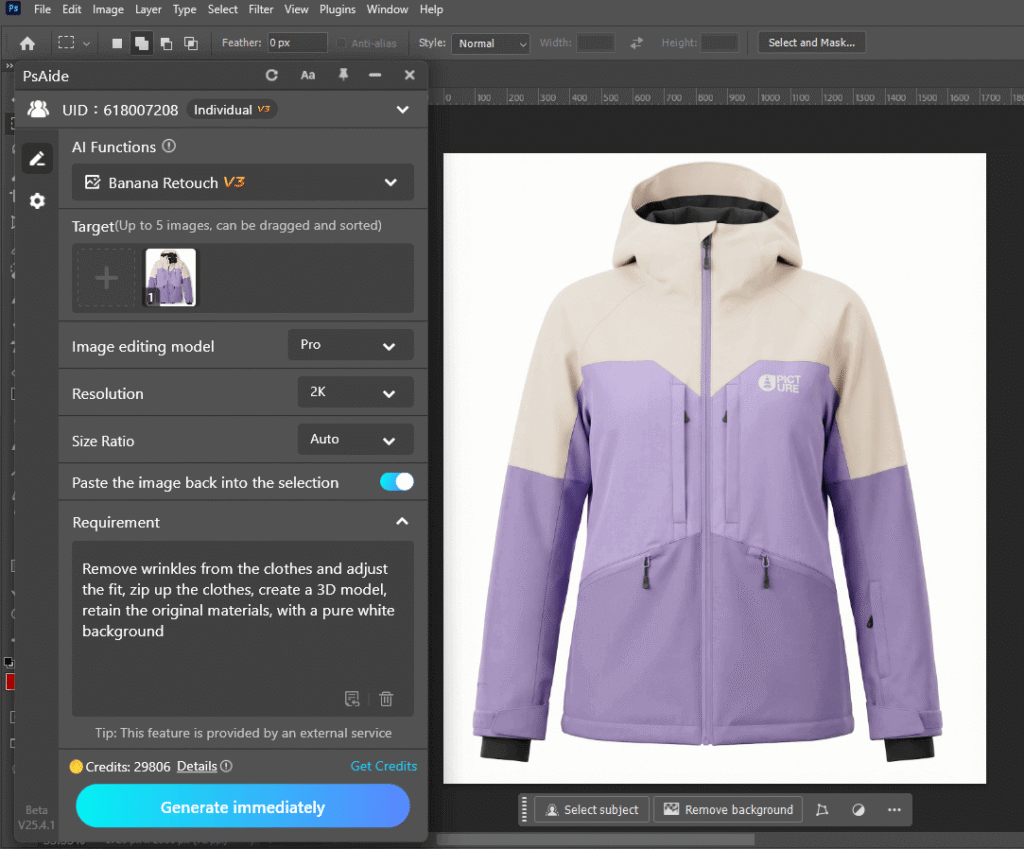1024x849 pixels.
Task: Click the more options ellipsis in contextual taskbar
Action: (894, 810)
